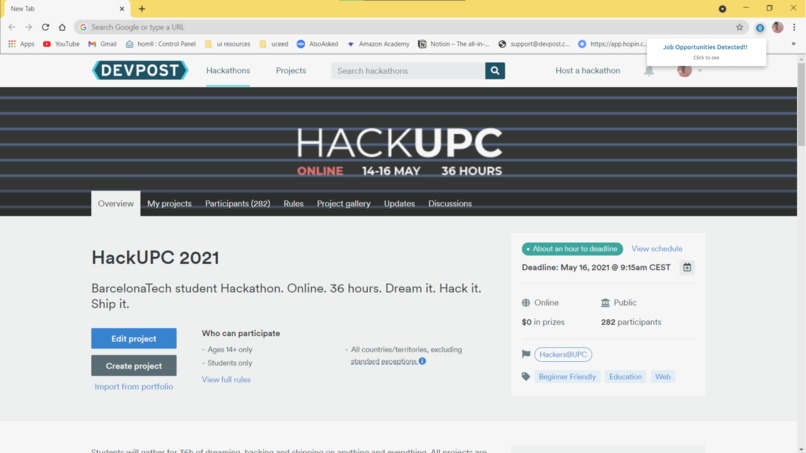Screen dimensions: 806x453
Task: Add deadline to calendar icon
Action: tap(687, 267)
